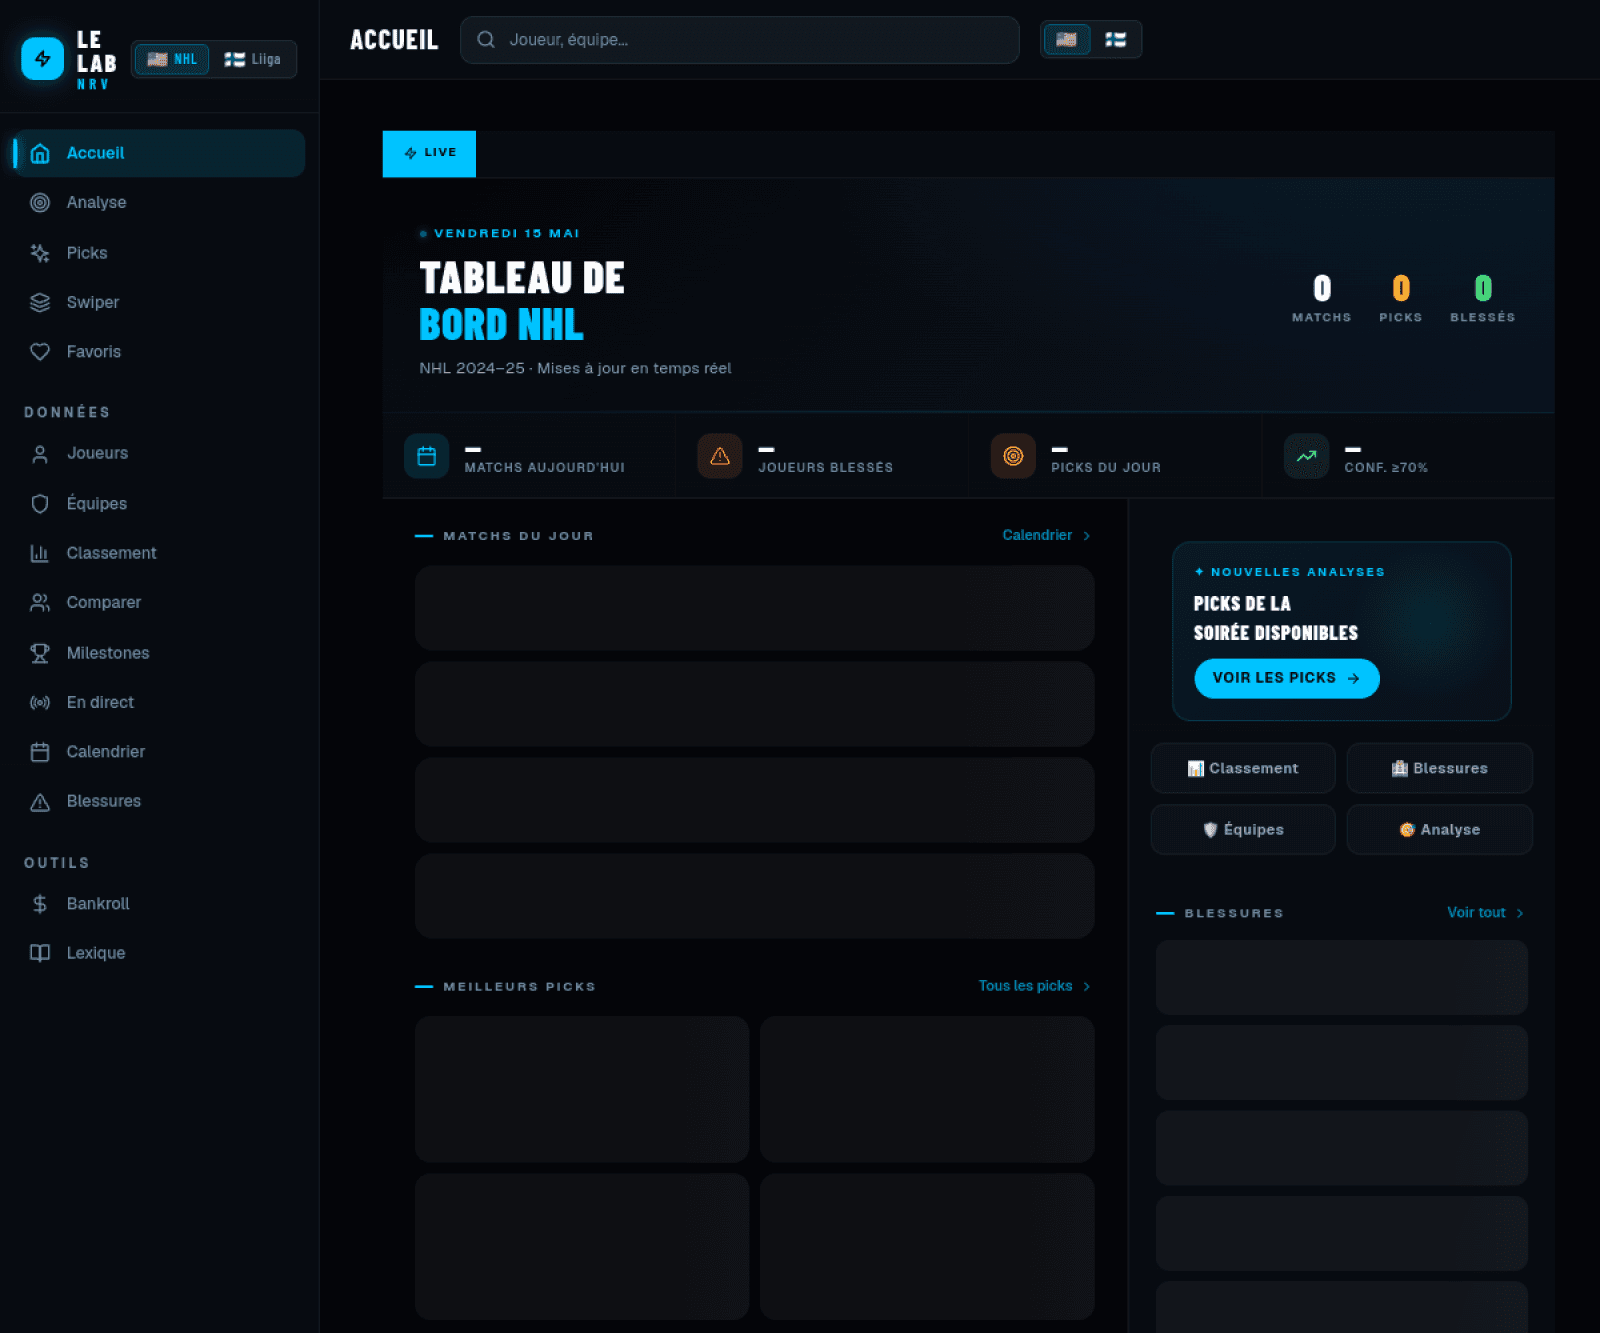Click the Favoris heart icon in sidebar
The width and height of the screenshot is (1600, 1333).
coord(40,352)
